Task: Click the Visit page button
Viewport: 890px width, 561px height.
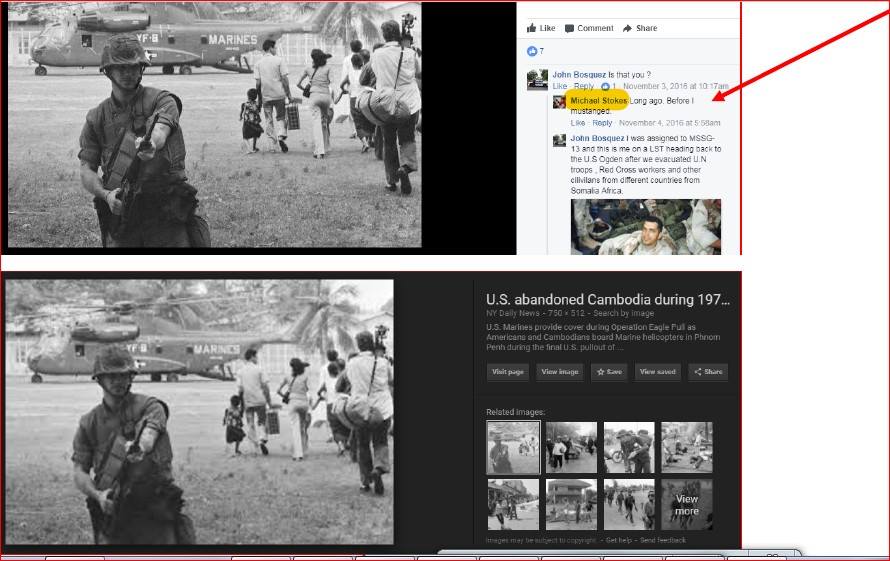Action: (508, 372)
